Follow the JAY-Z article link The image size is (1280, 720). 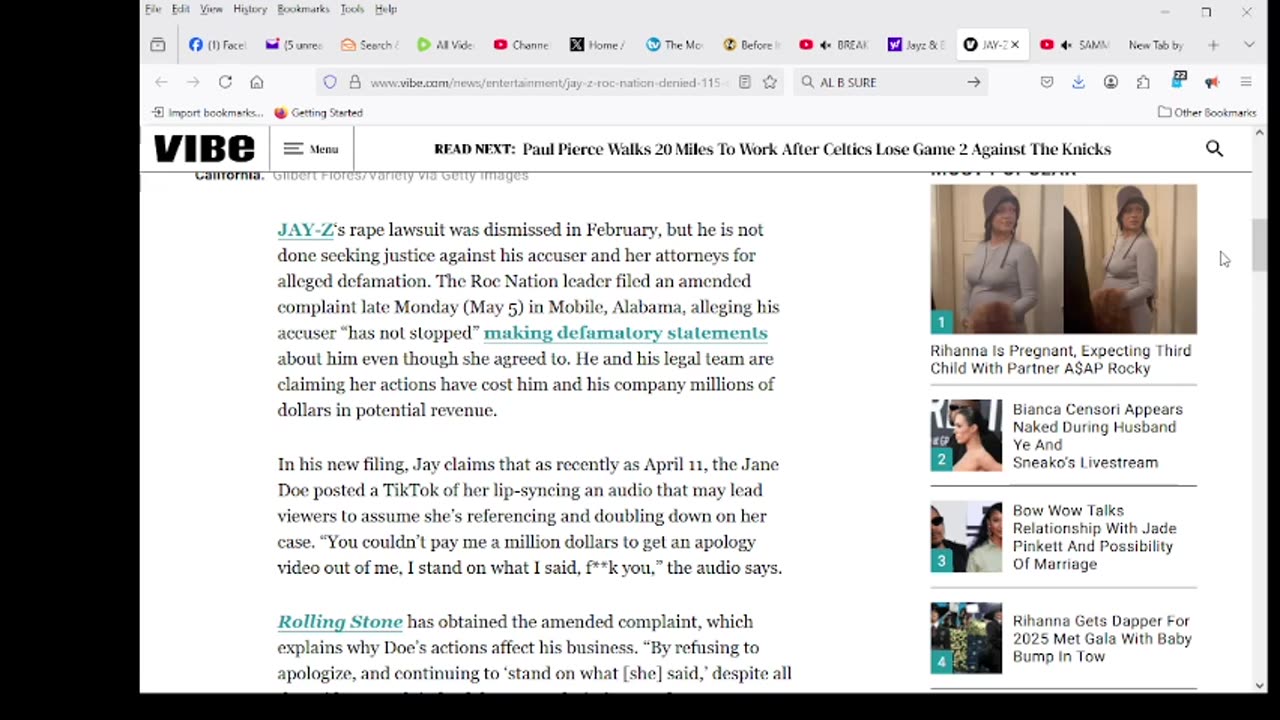click(305, 230)
